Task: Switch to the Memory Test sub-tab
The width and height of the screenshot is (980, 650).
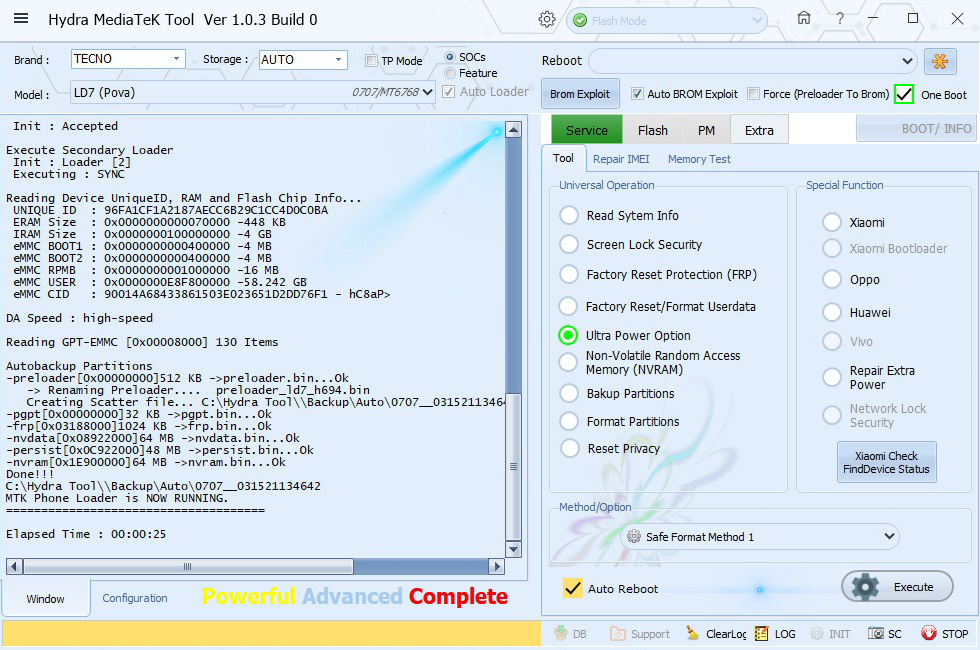Action: [x=699, y=159]
